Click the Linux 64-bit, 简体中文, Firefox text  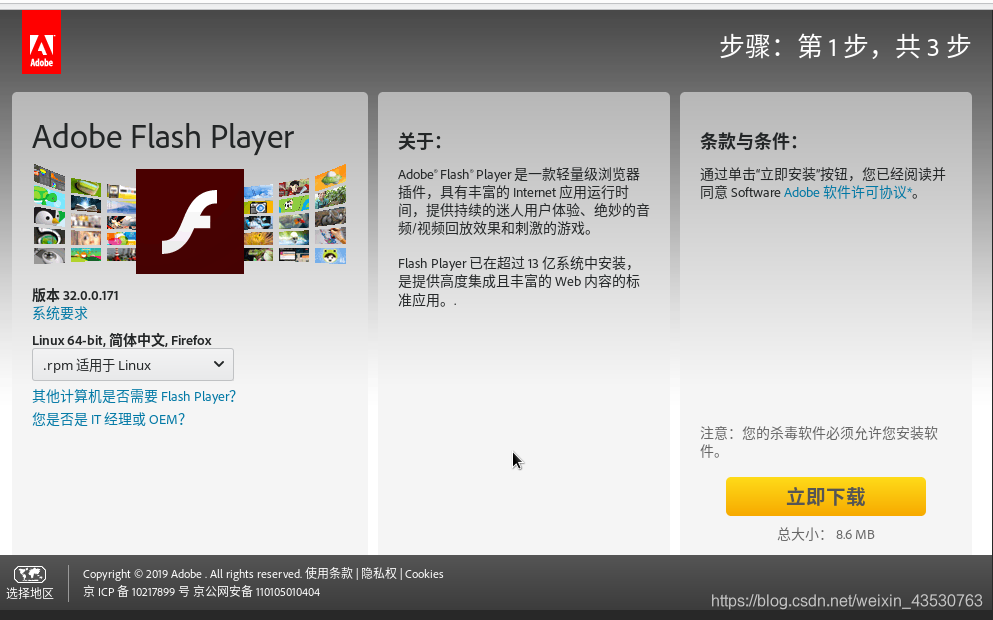click(122, 340)
